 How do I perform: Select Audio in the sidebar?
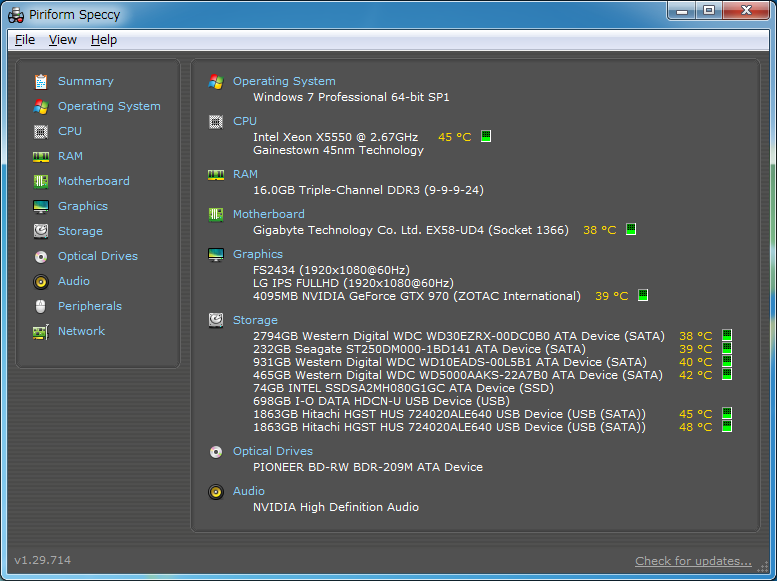(x=74, y=281)
